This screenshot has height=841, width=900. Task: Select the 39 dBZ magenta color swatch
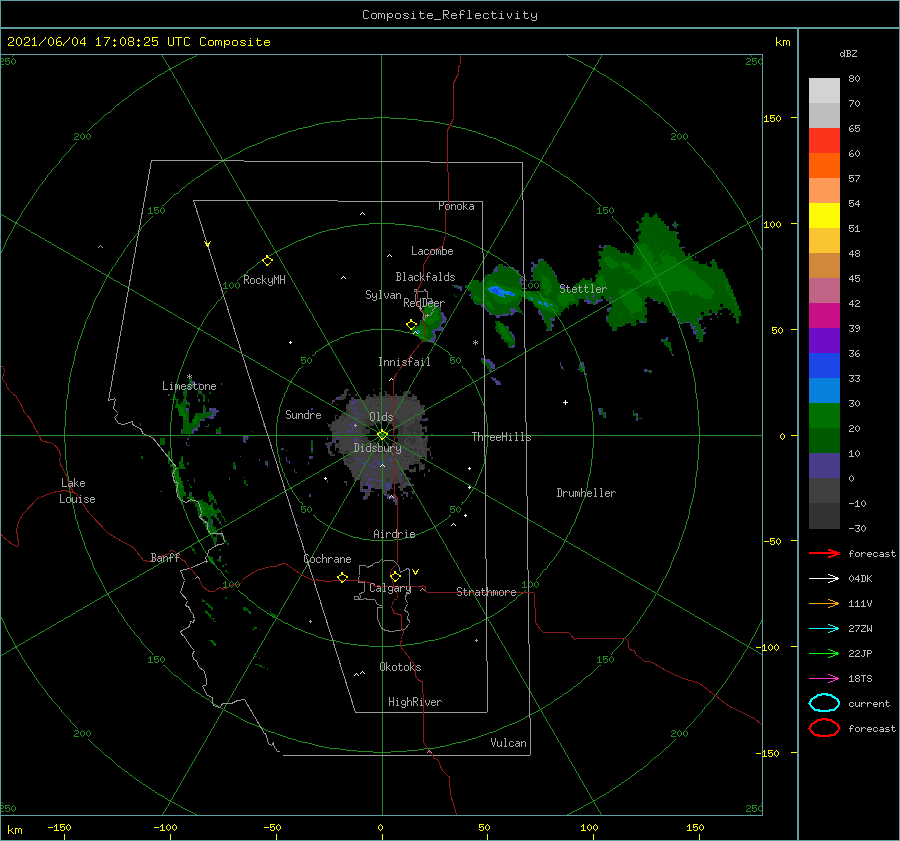tap(824, 315)
